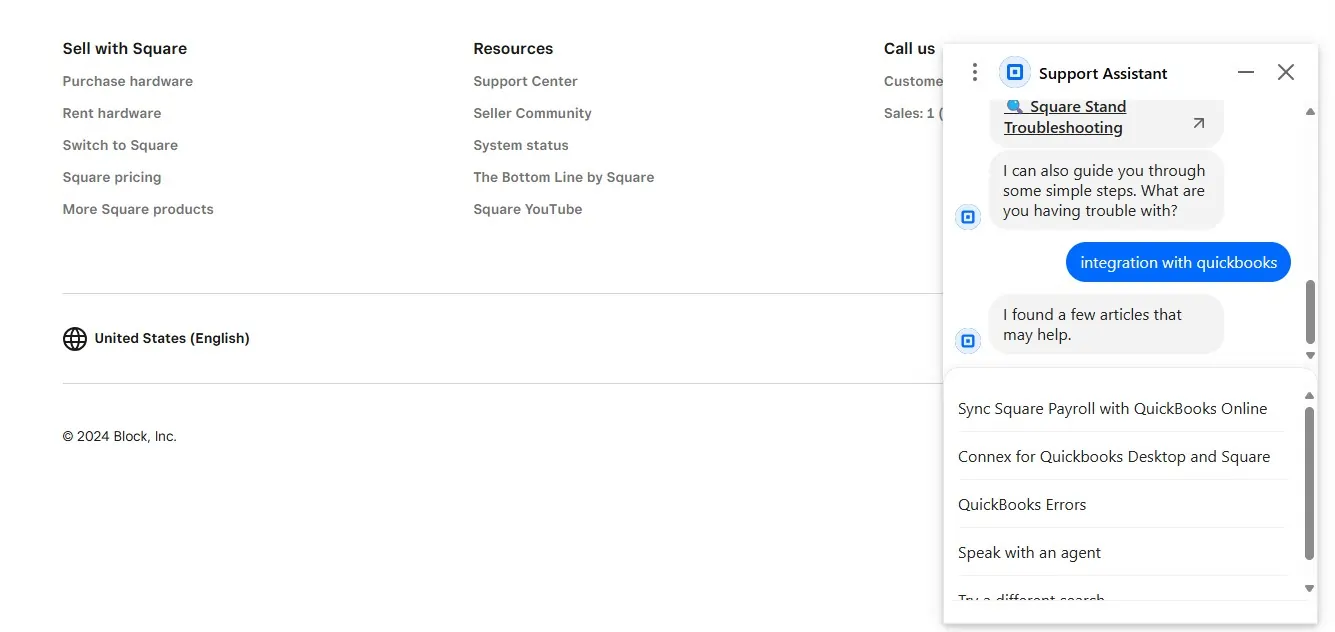Open the Purchase hardware link
Screen dimensions: 1335x632
point(127,81)
